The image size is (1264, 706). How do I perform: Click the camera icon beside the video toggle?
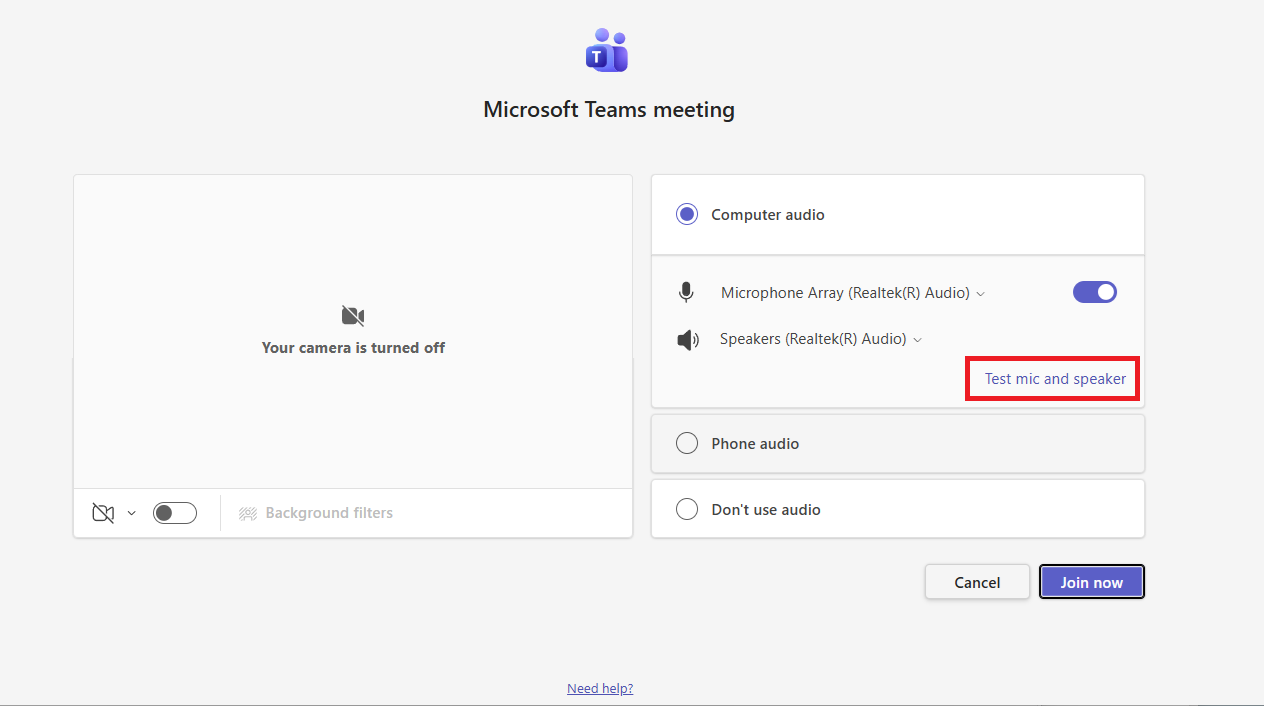(x=103, y=513)
